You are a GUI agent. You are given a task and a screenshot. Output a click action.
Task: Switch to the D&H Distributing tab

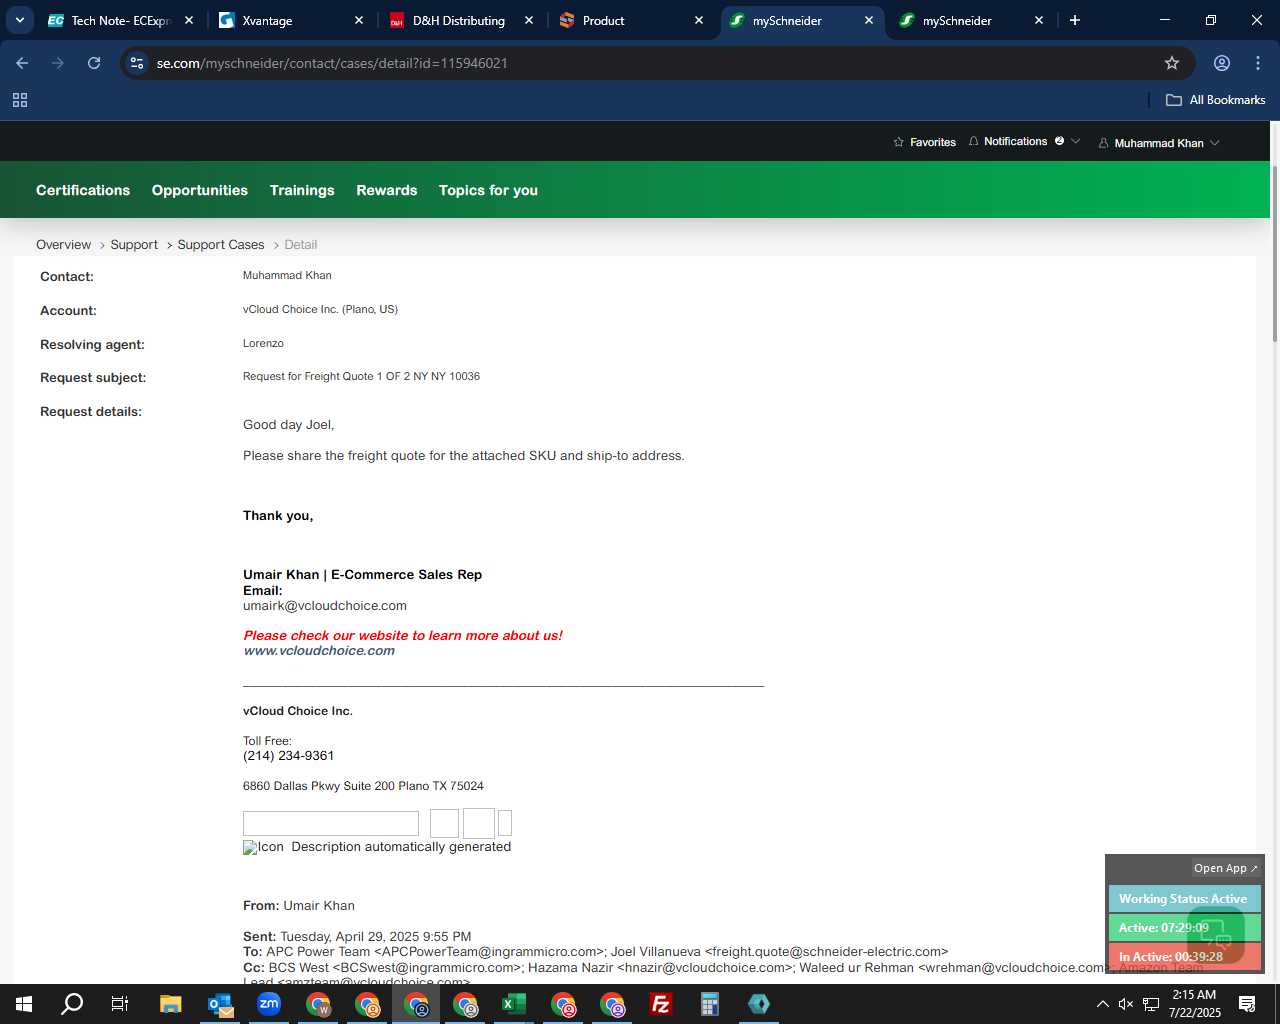pos(460,20)
